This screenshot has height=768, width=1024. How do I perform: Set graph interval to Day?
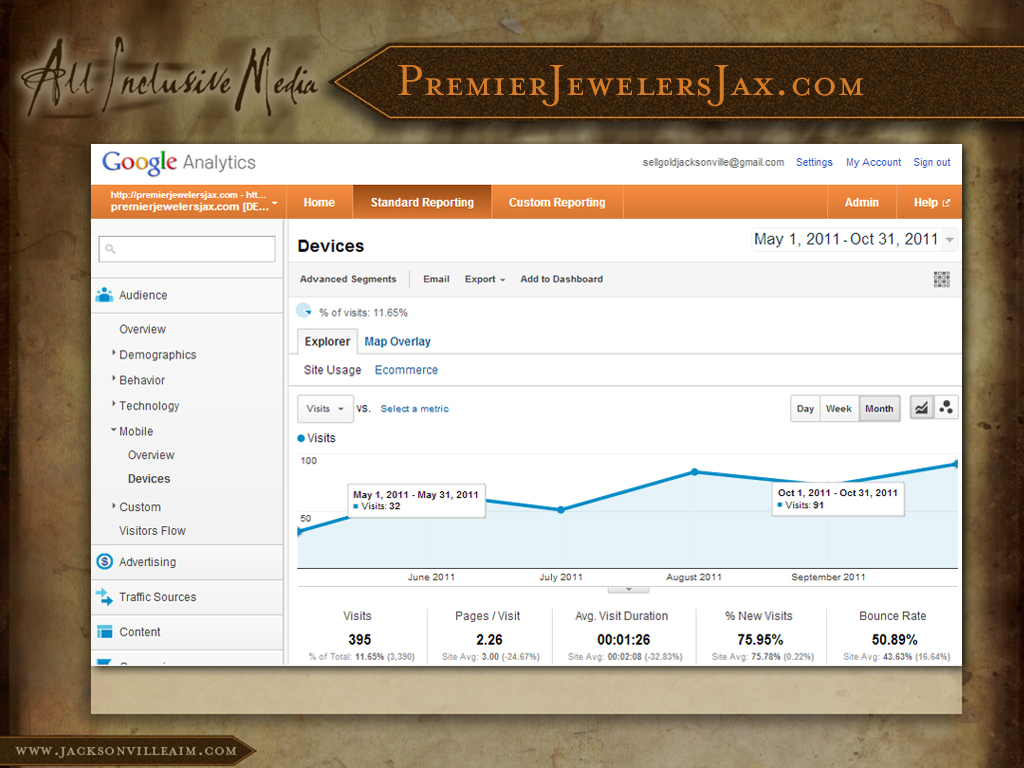point(805,409)
